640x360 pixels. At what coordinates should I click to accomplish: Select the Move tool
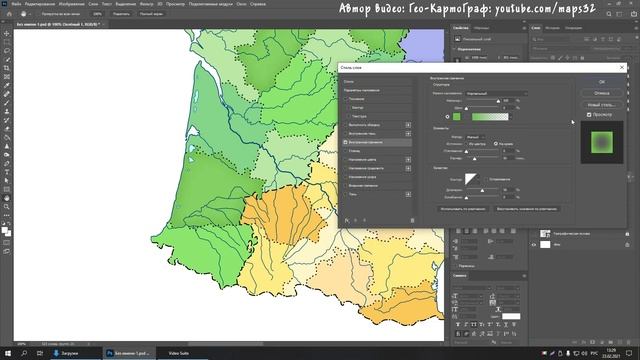pyautogui.click(x=7, y=33)
